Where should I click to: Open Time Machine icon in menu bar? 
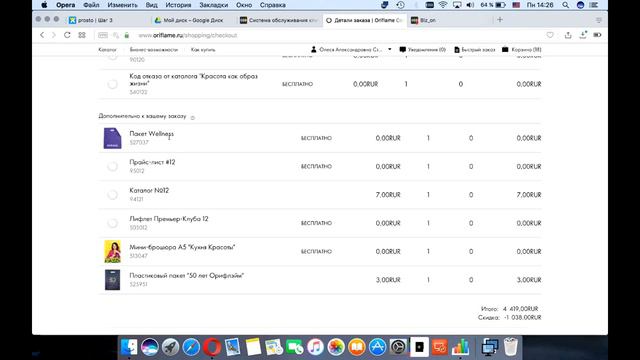point(400,5)
